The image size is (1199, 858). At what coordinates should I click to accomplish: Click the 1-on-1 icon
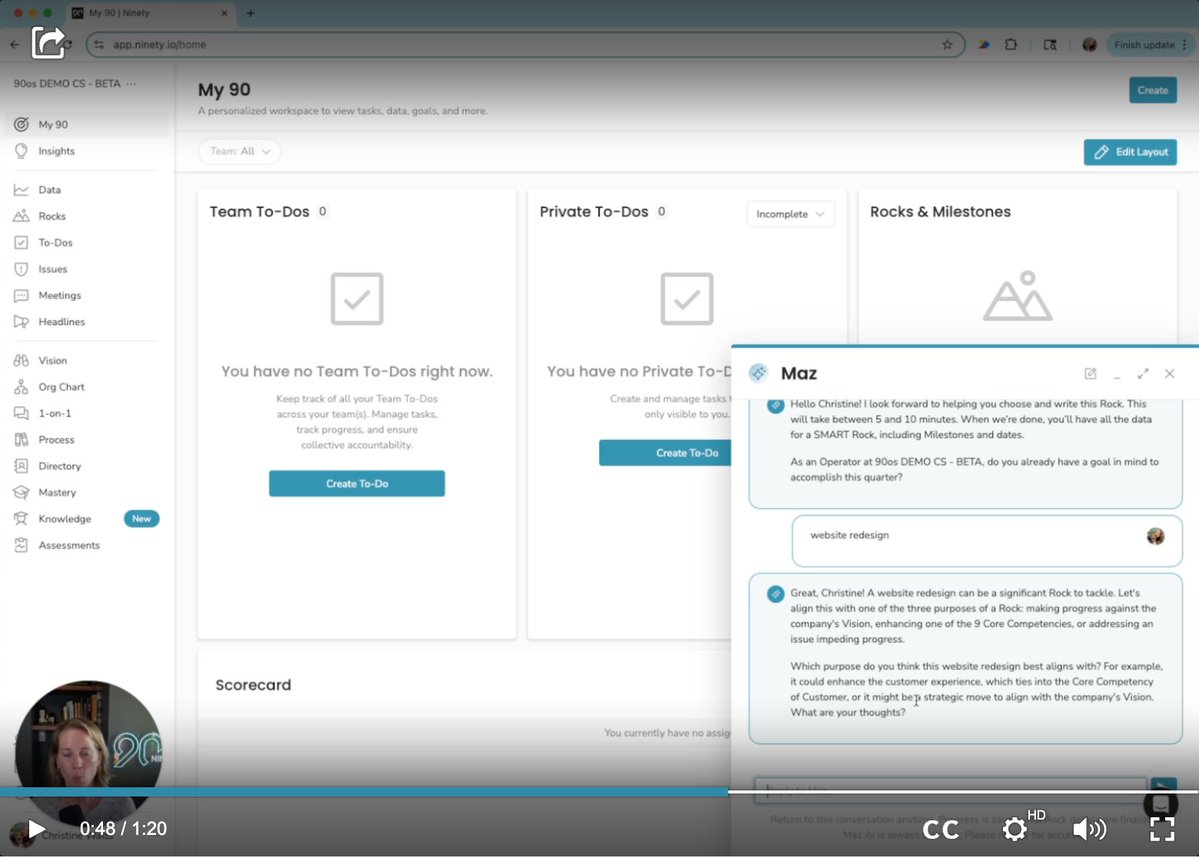click(21, 413)
